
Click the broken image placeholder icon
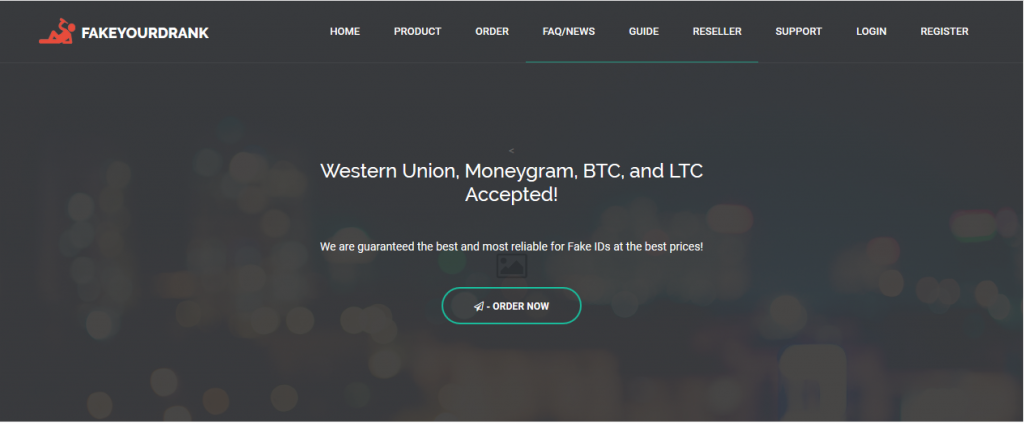[x=511, y=265]
